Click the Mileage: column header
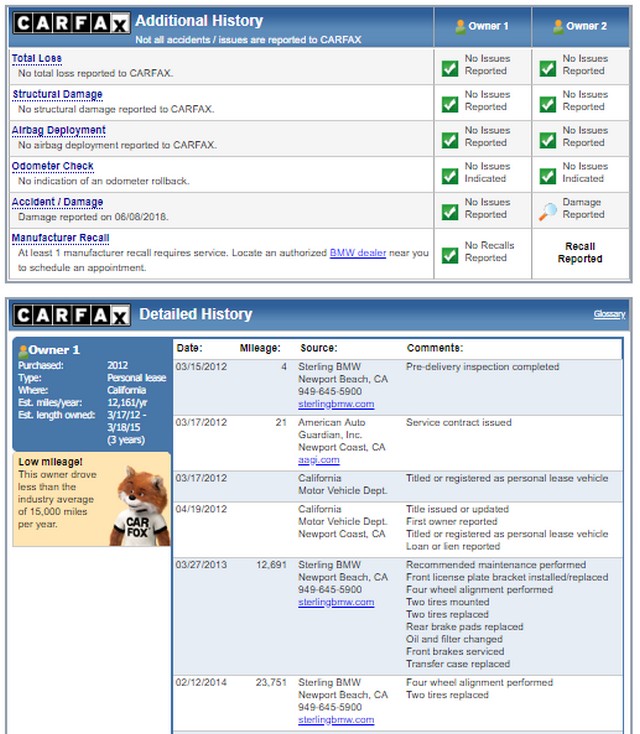The width and height of the screenshot is (640, 734). pos(260,348)
